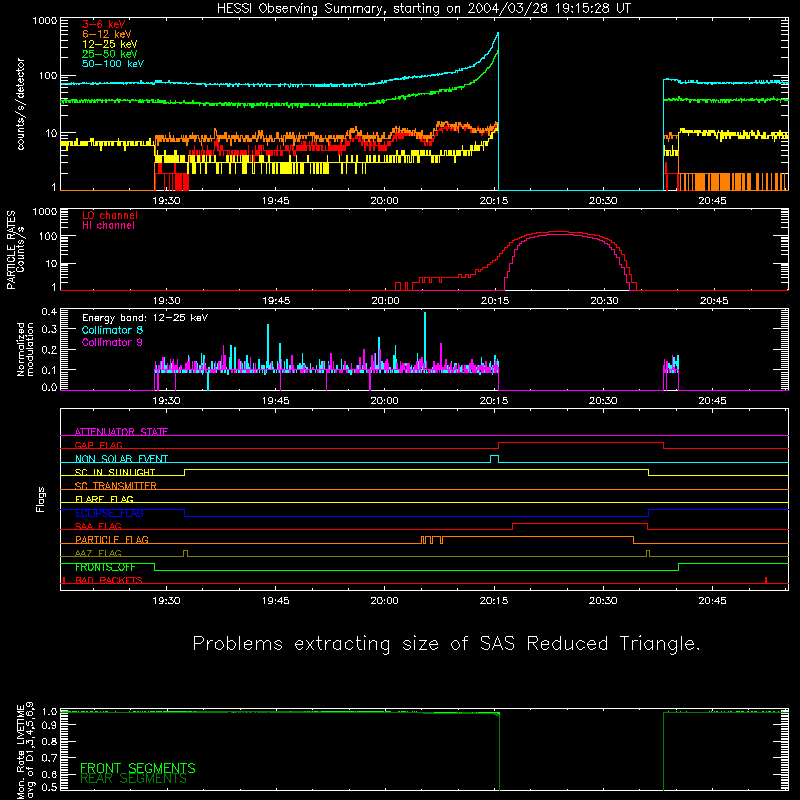Image resolution: width=800 pixels, height=800 pixels.
Task: Click the 20:00 tick label under modulation plot
Action: (385, 401)
